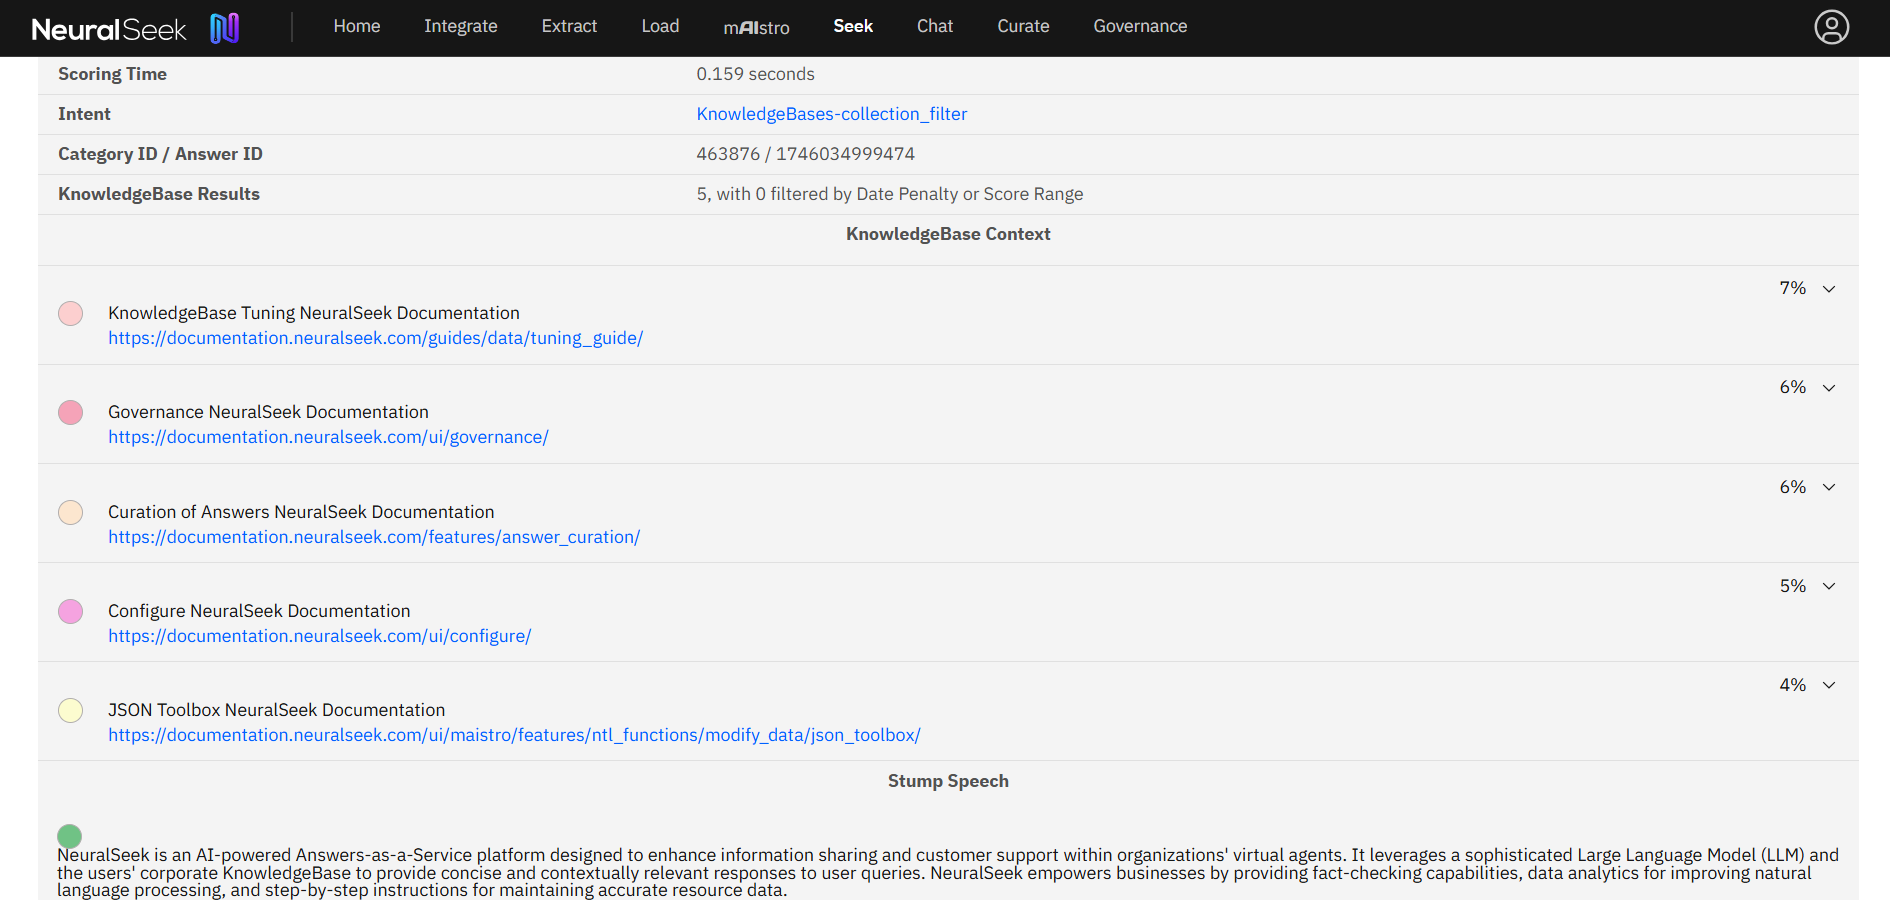The height and width of the screenshot is (900, 1890).
Task: Expand the 7% KnowledgeBase Tuning result
Action: [x=1829, y=289]
